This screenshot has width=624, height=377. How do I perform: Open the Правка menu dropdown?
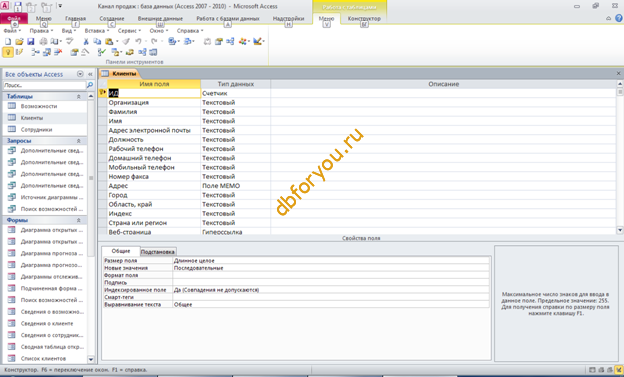(x=41, y=31)
